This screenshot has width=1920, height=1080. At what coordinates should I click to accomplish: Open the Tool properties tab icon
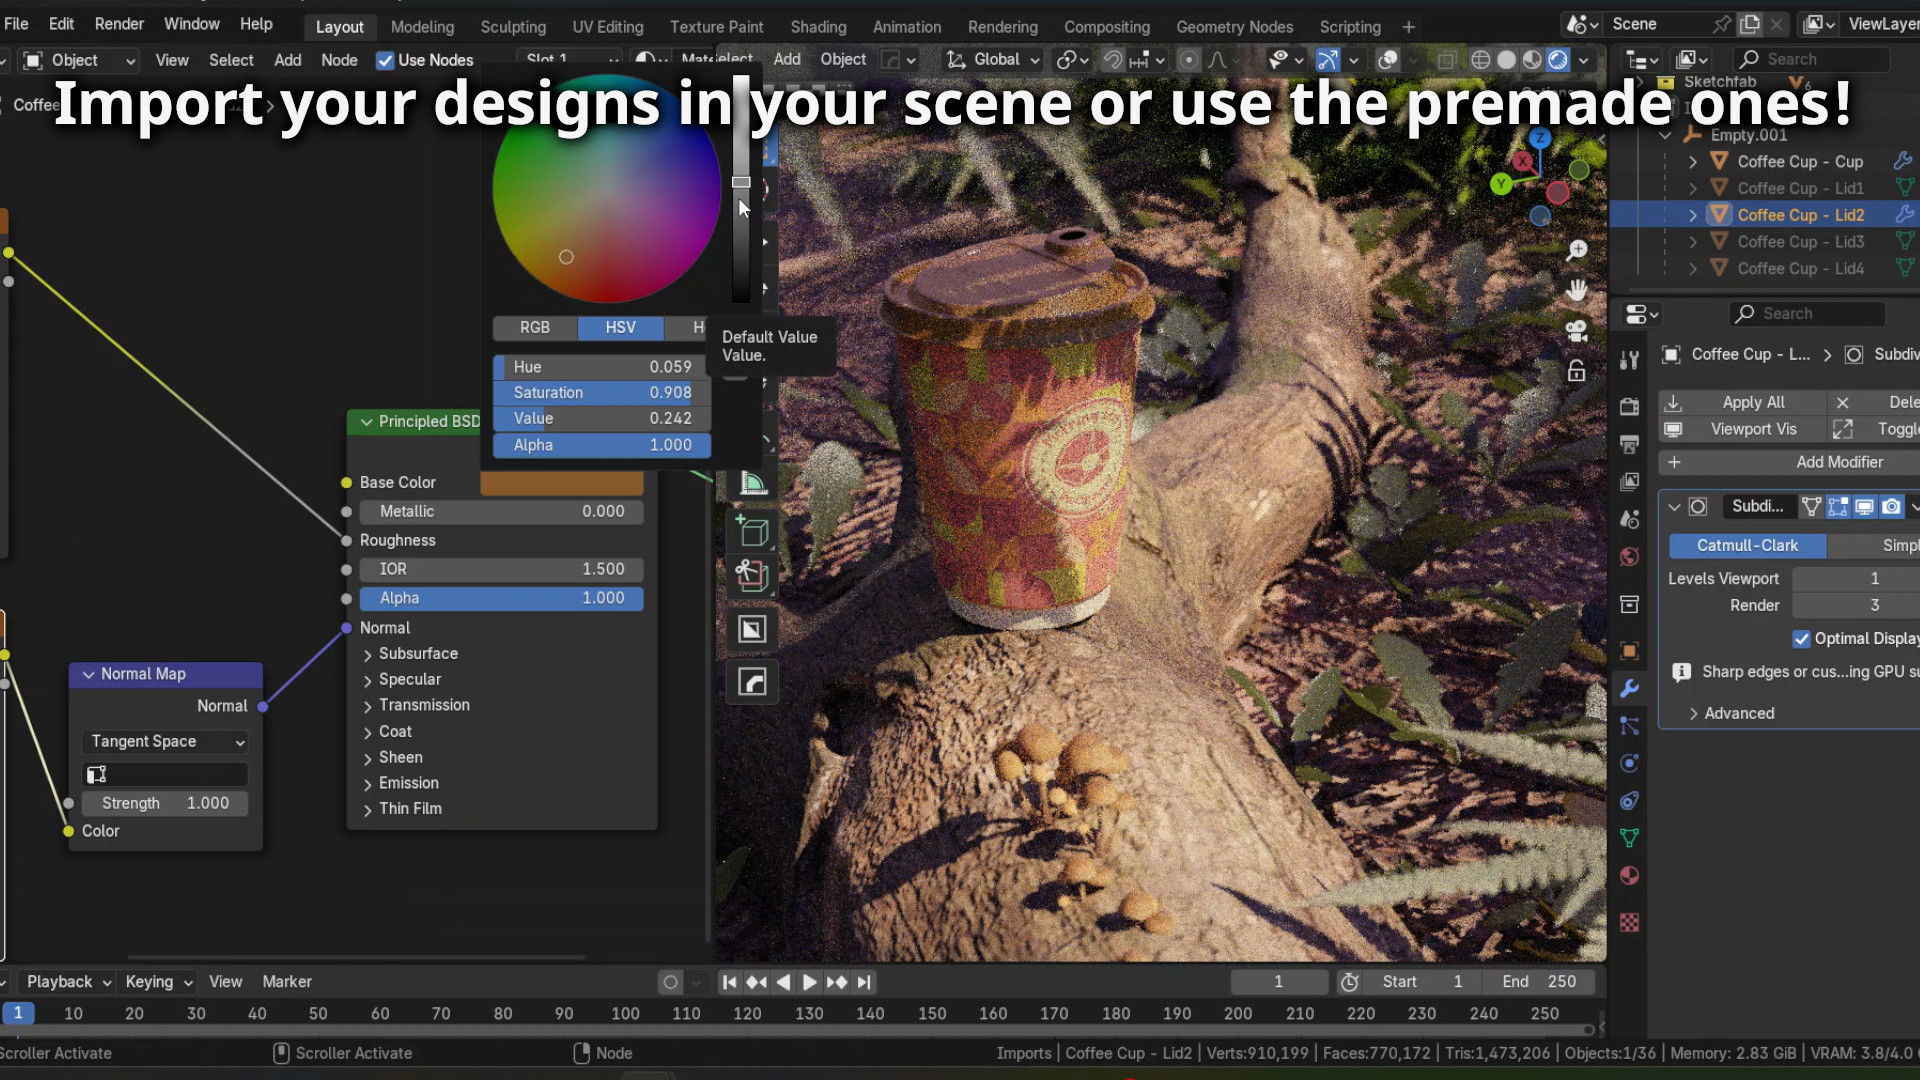[1629, 360]
